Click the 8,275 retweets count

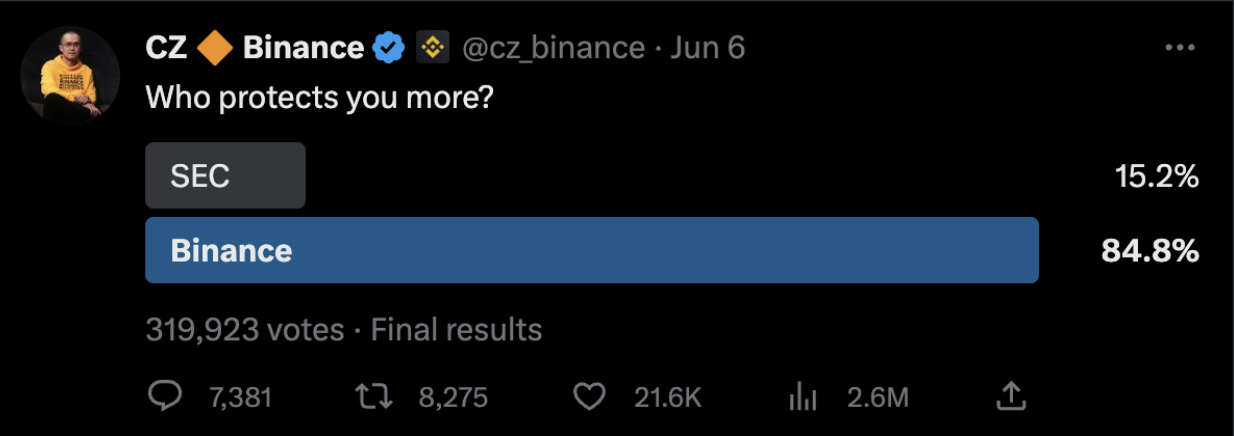453,398
